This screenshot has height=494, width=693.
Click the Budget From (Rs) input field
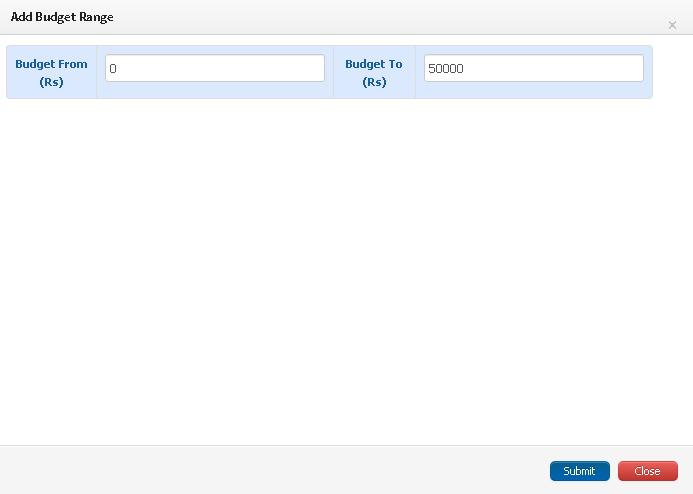[215, 68]
